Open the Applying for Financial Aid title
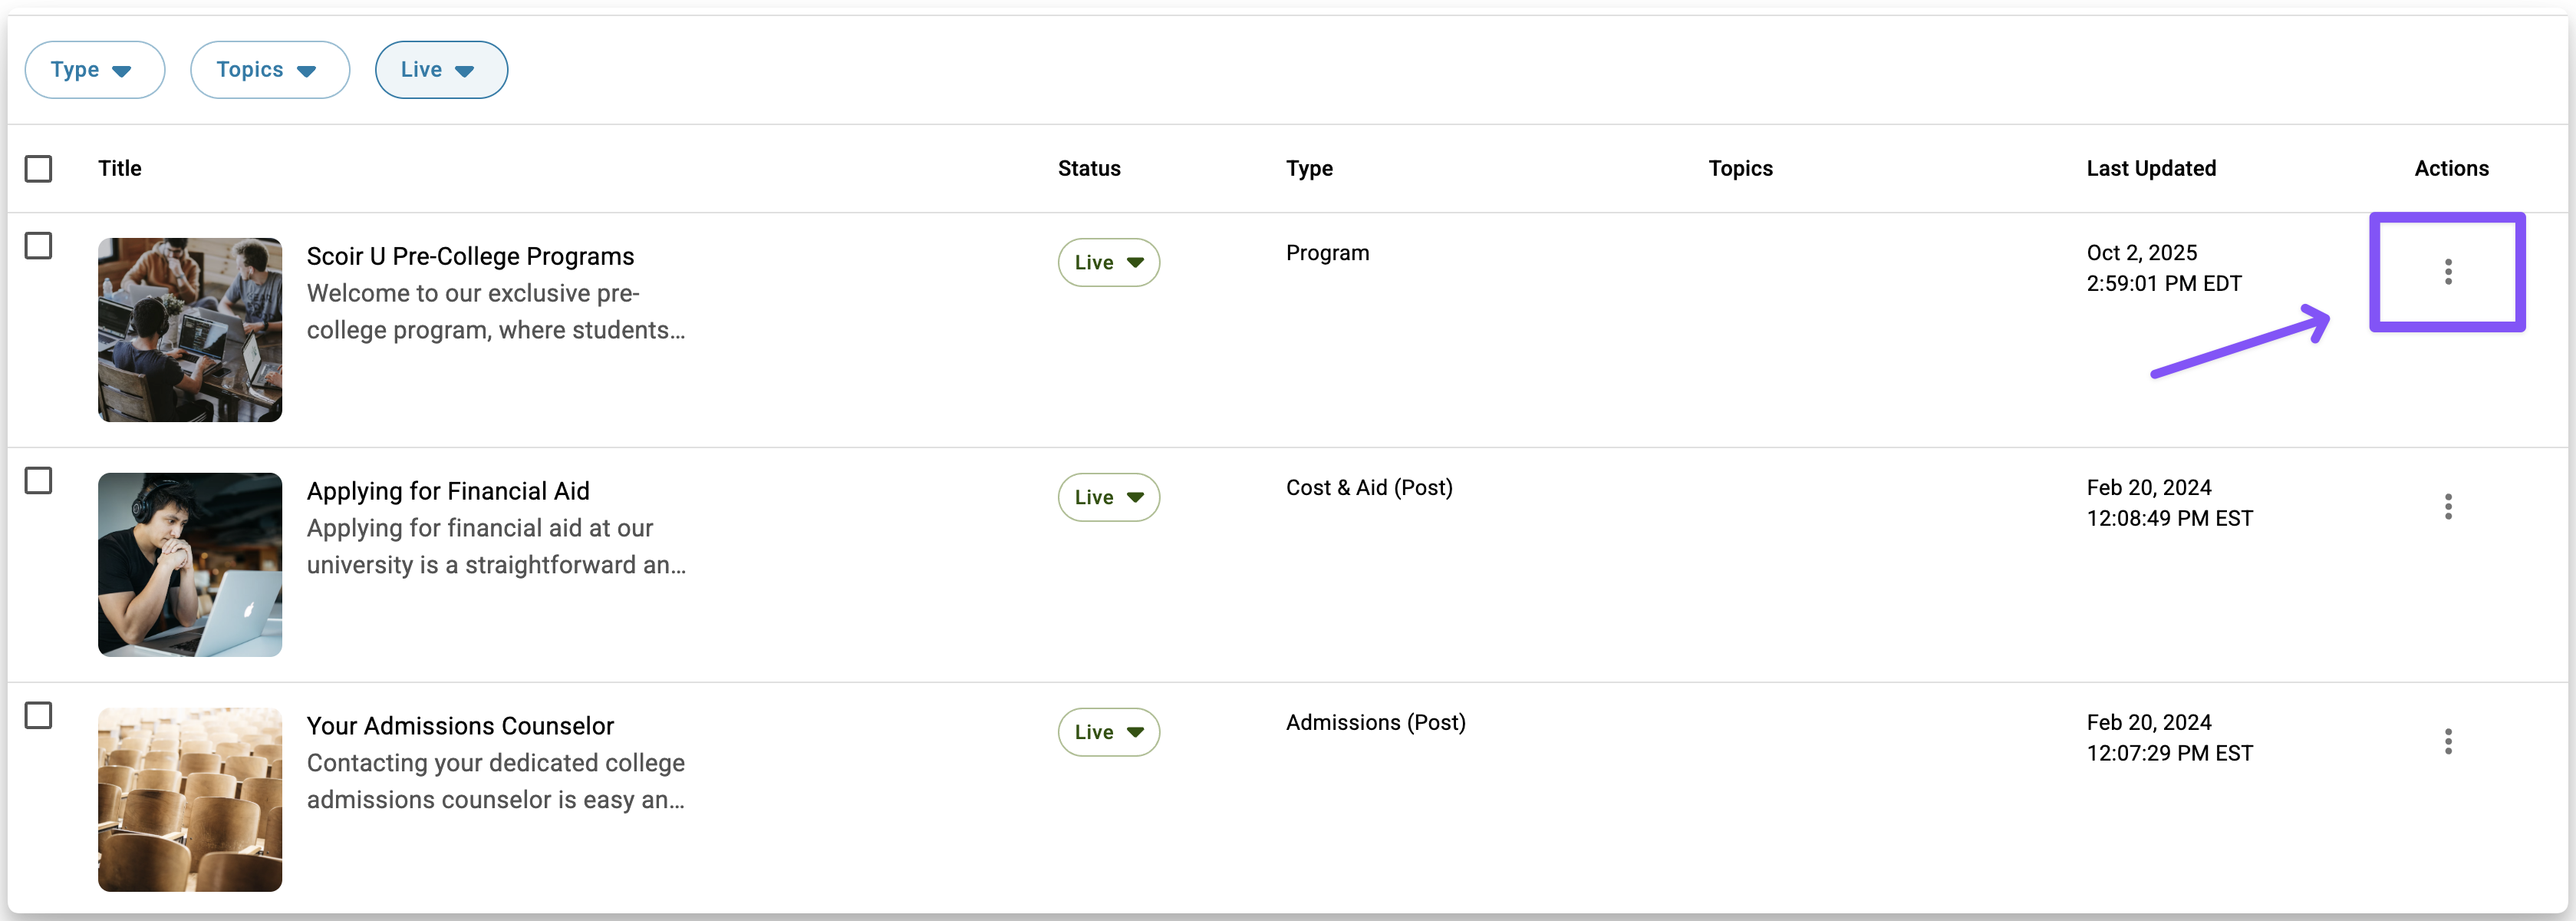This screenshot has height=921, width=2576. click(x=448, y=492)
